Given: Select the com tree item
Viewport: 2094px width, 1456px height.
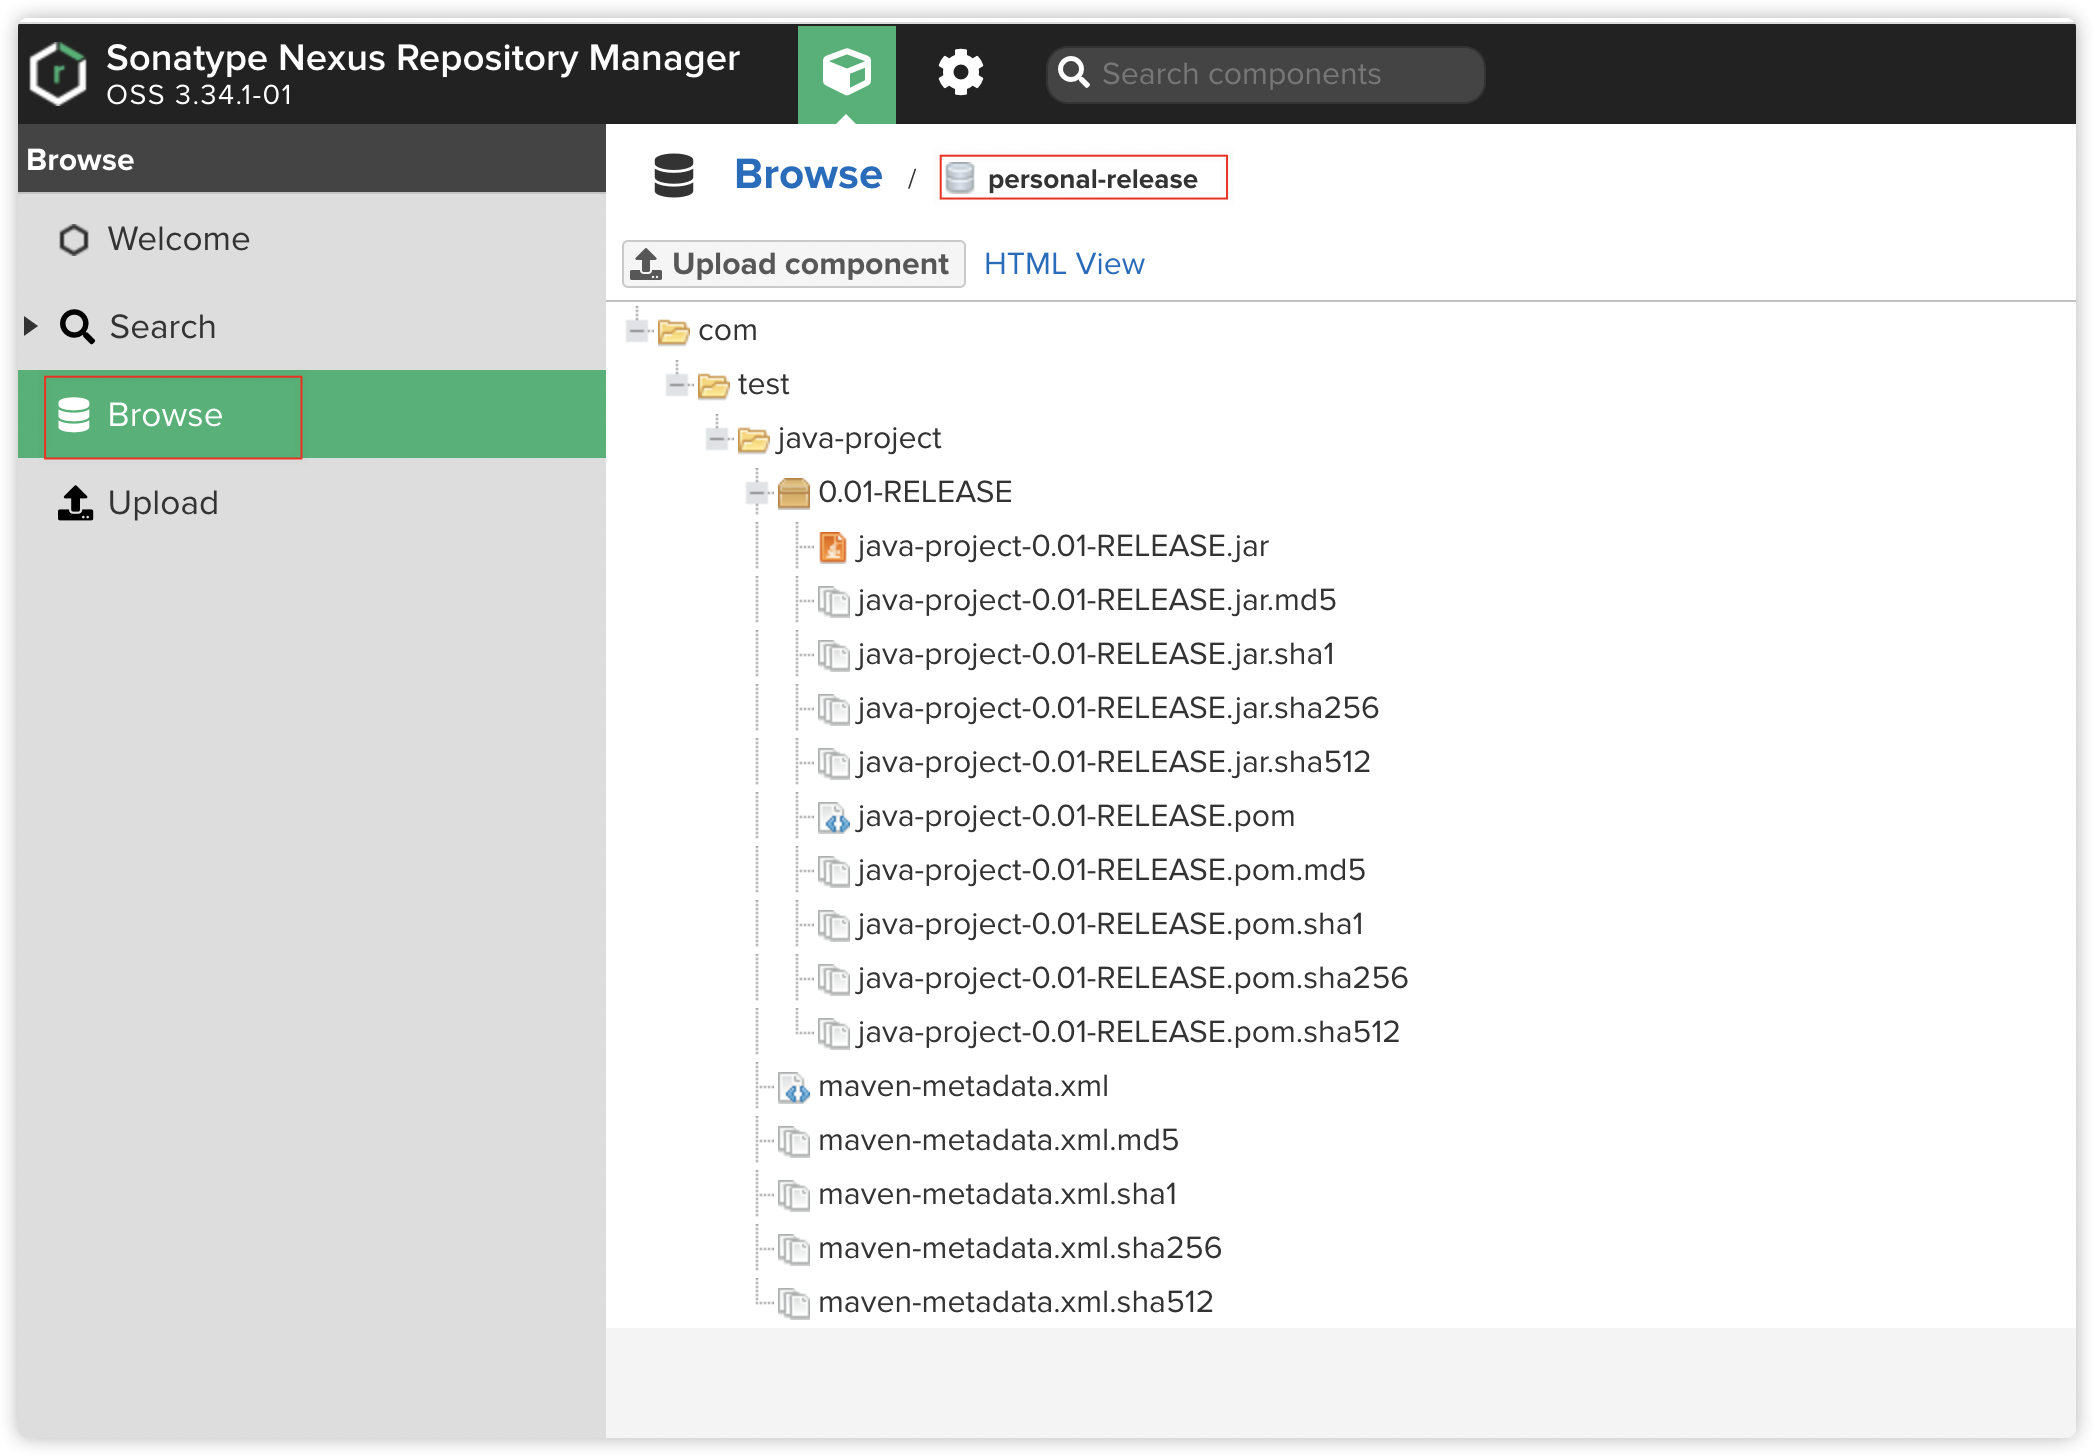Looking at the screenshot, I should pyautogui.click(x=727, y=330).
